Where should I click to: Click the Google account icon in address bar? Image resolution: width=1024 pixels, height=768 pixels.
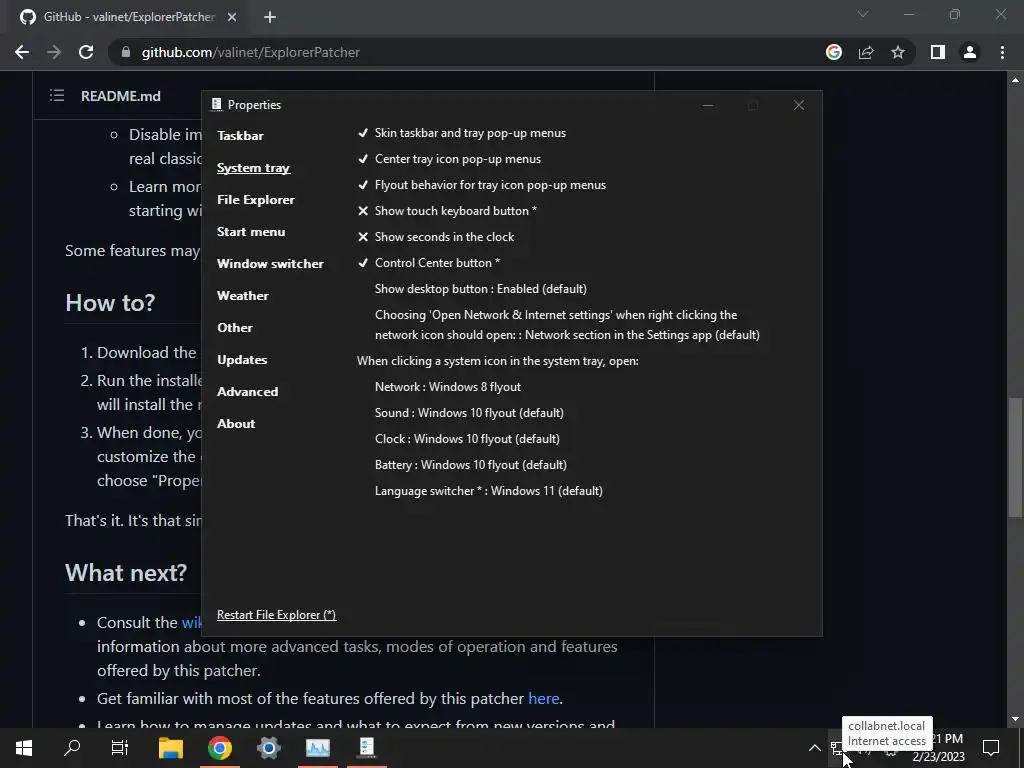click(x=833, y=52)
